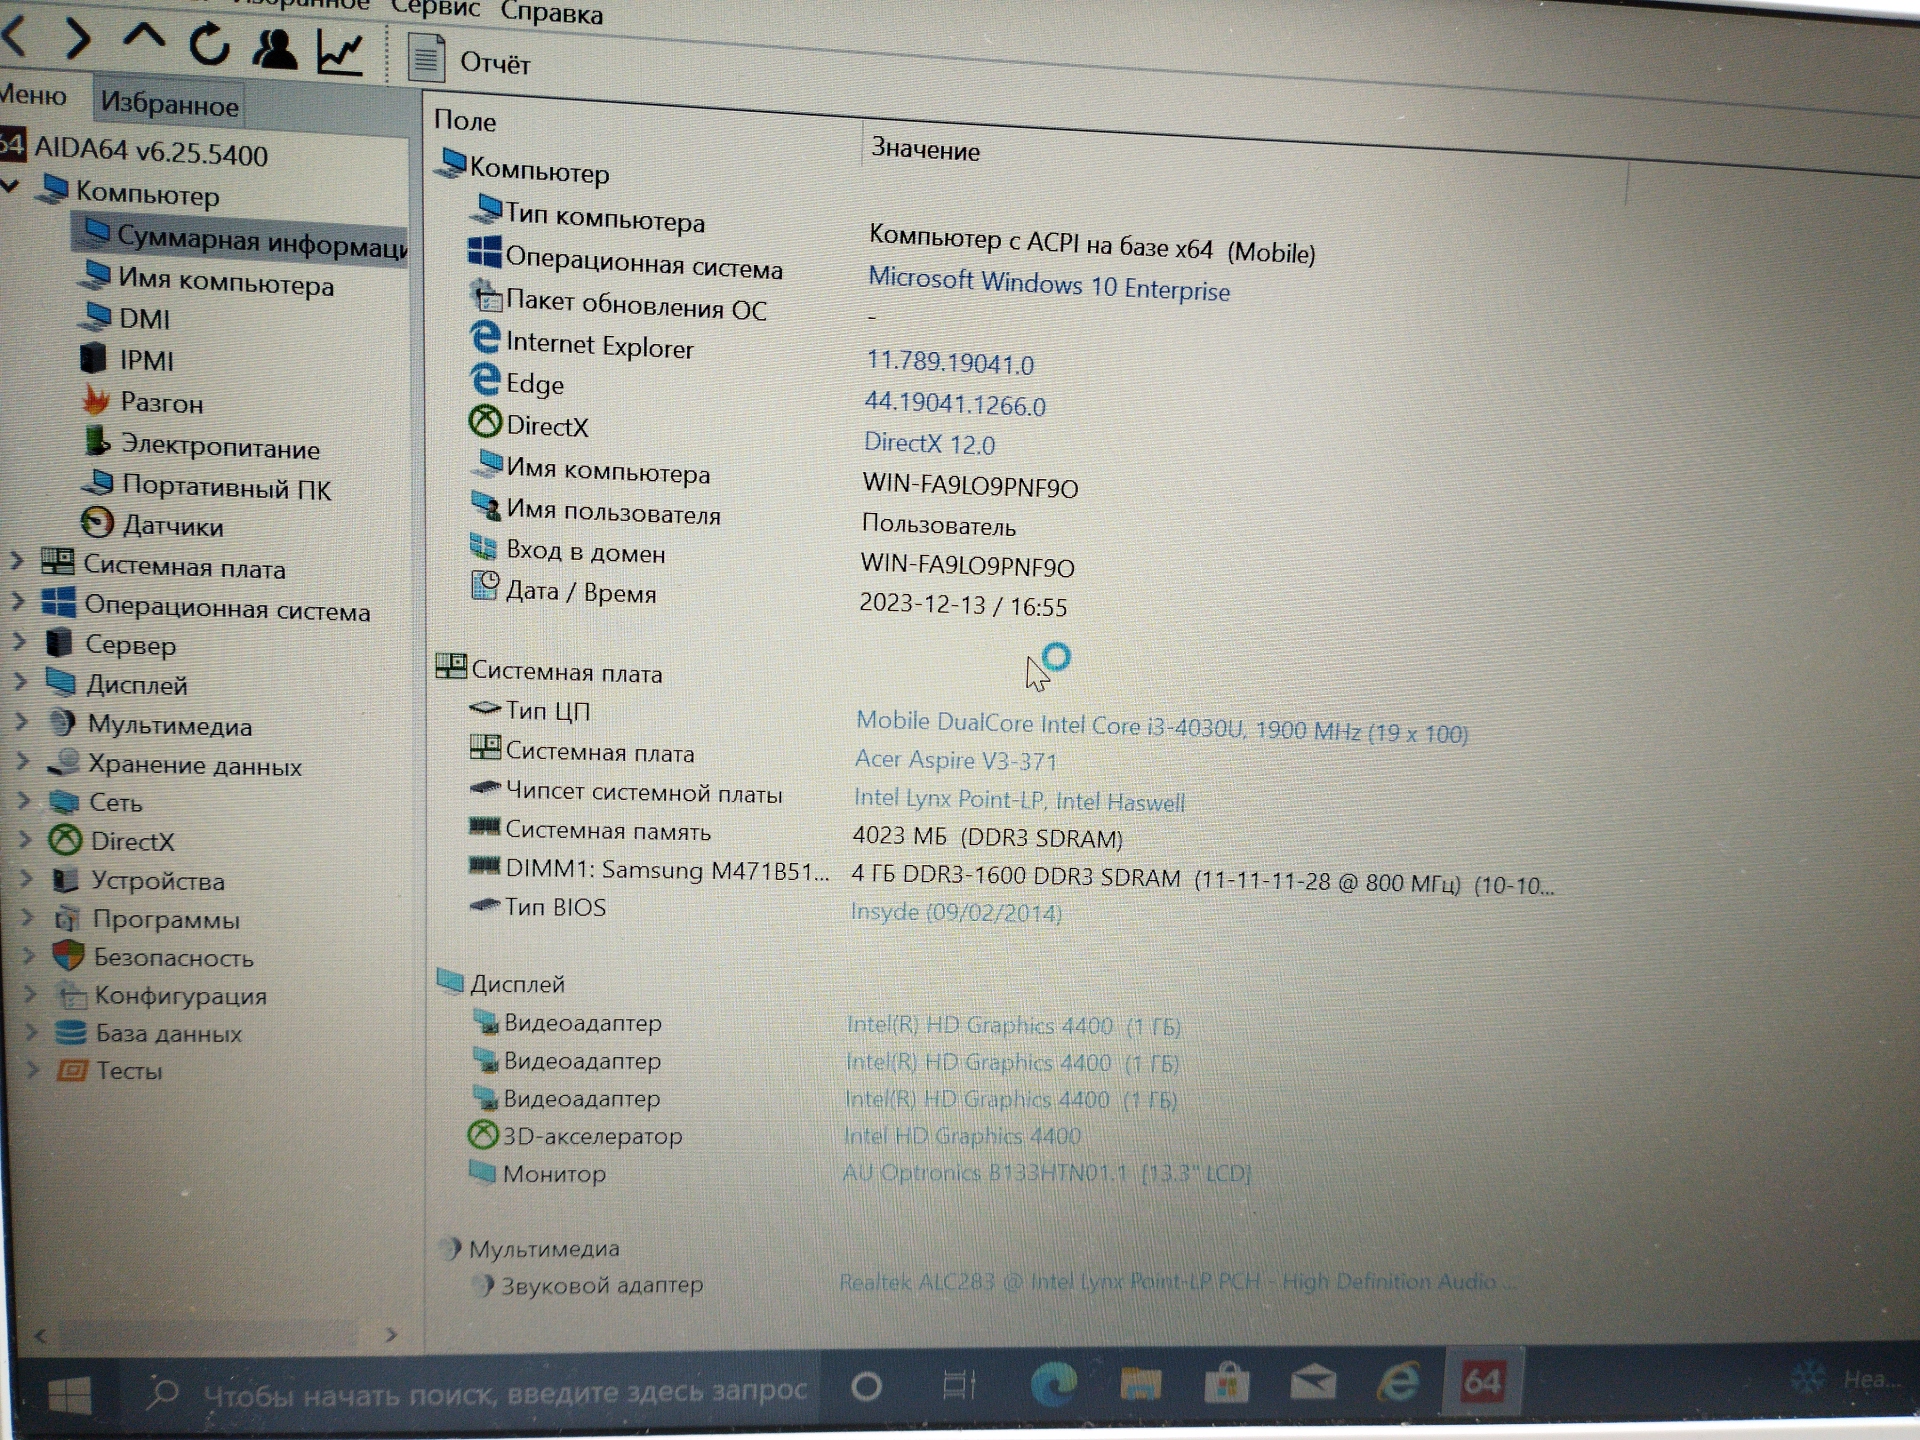Expand the Операционная система tree node
The image size is (1920, 1440).
(x=18, y=601)
